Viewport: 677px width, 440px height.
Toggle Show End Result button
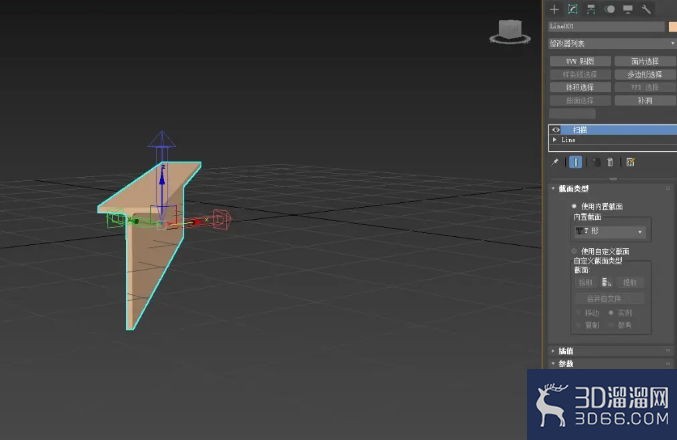(x=576, y=162)
